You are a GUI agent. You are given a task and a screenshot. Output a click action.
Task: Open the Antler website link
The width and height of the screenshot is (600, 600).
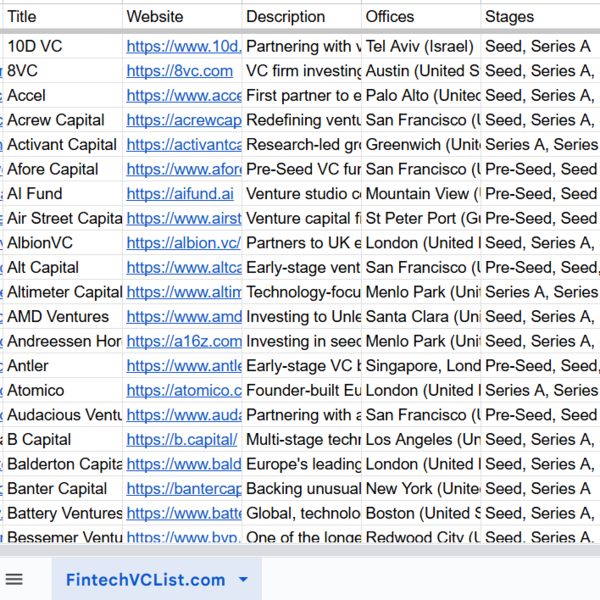(184, 366)
